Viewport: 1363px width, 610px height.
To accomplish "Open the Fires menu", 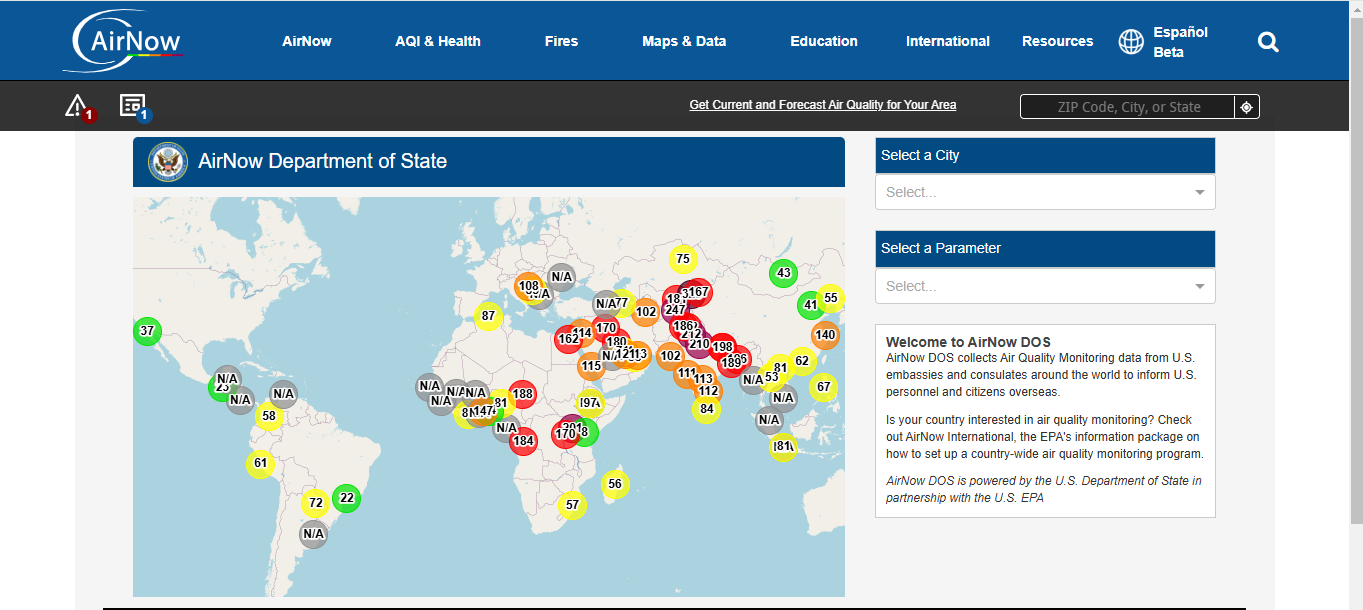I will pyautogui.click(x=561, y=41).
